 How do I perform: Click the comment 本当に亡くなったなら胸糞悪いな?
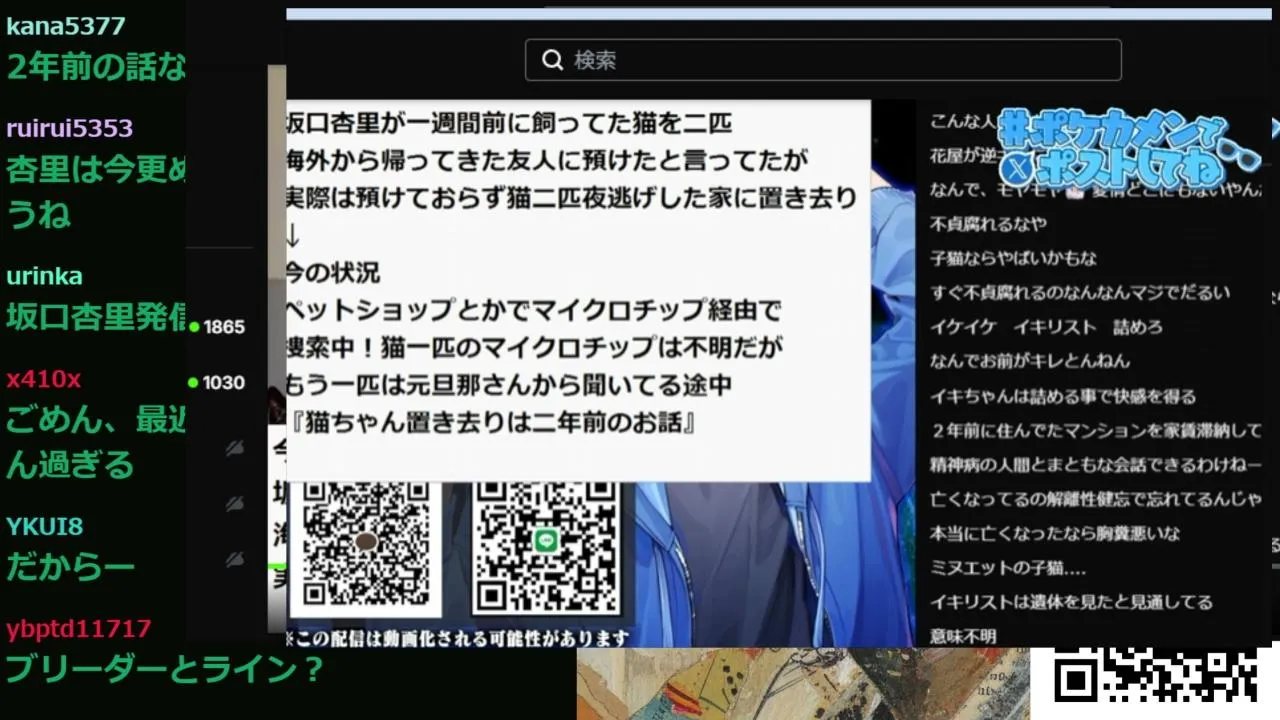pos(1055,533)
